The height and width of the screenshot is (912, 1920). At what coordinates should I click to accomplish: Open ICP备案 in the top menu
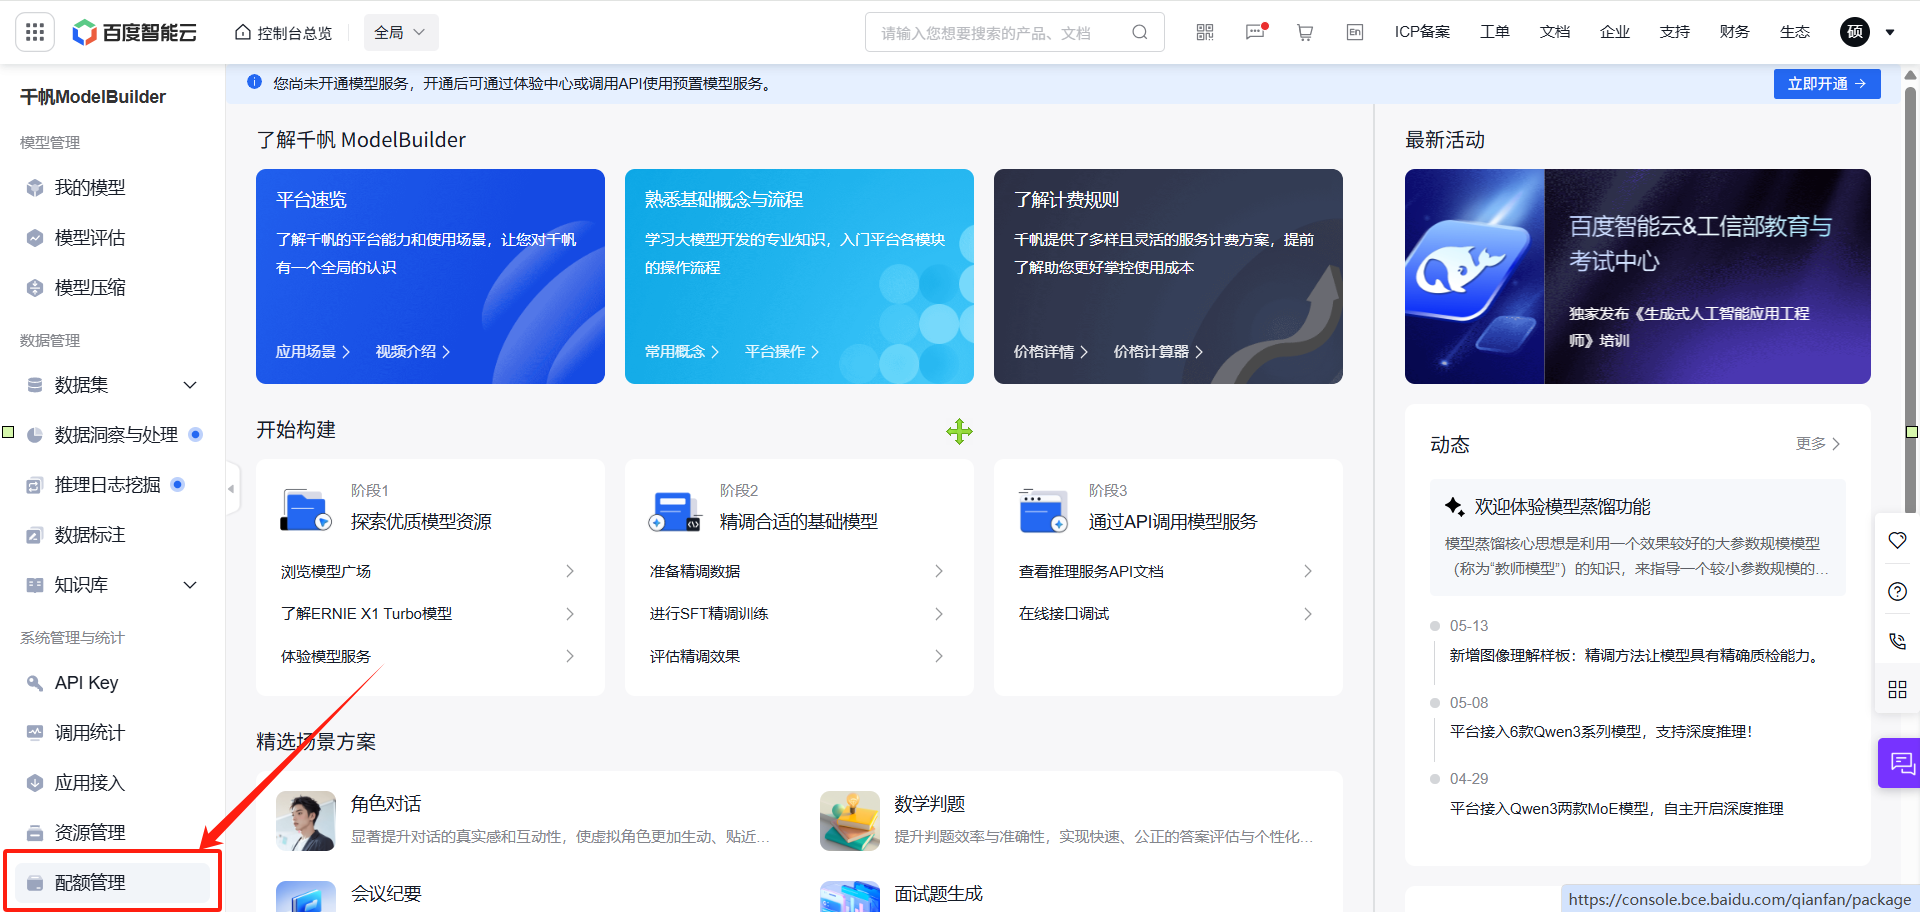(x=1422, y=32)
